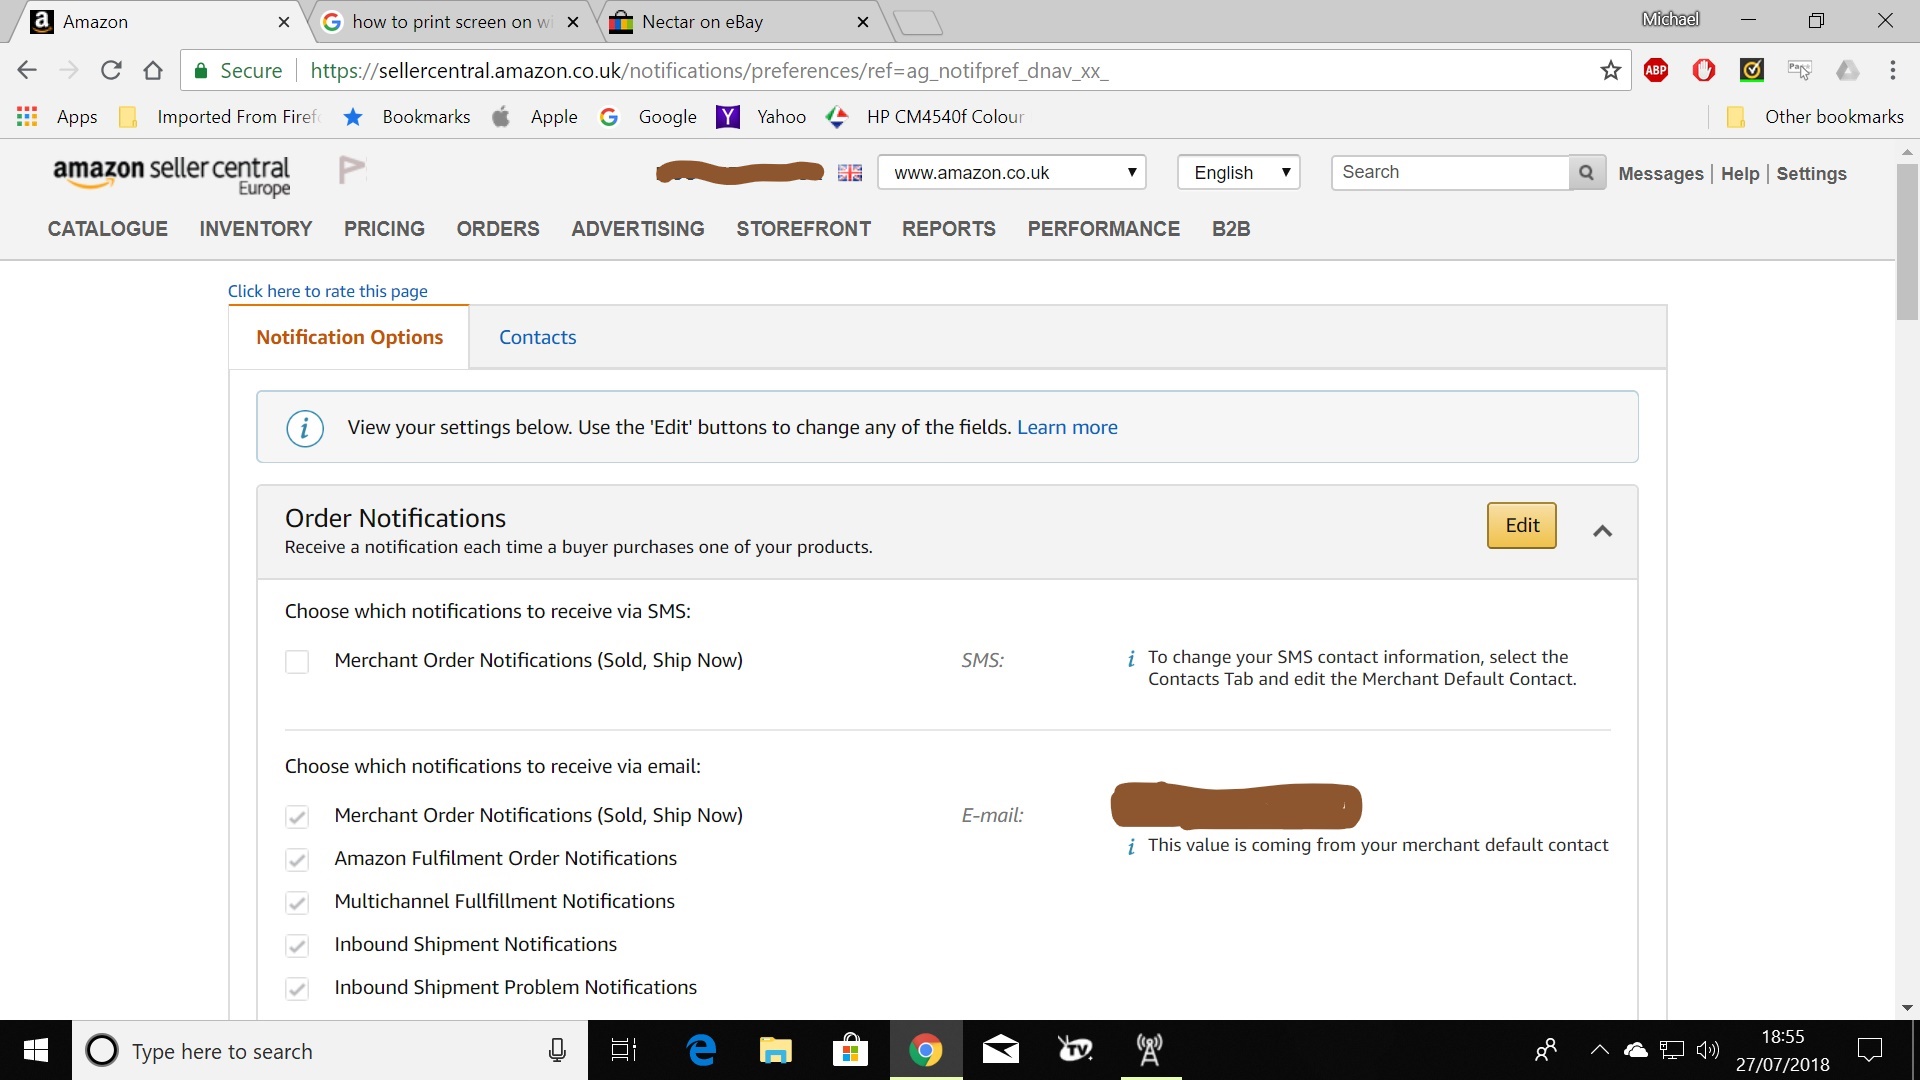This screenshot has height=1080, width=1920.
Task: Click the browser Back arrow
Action: pyautogui.click(x=27, y=70)
